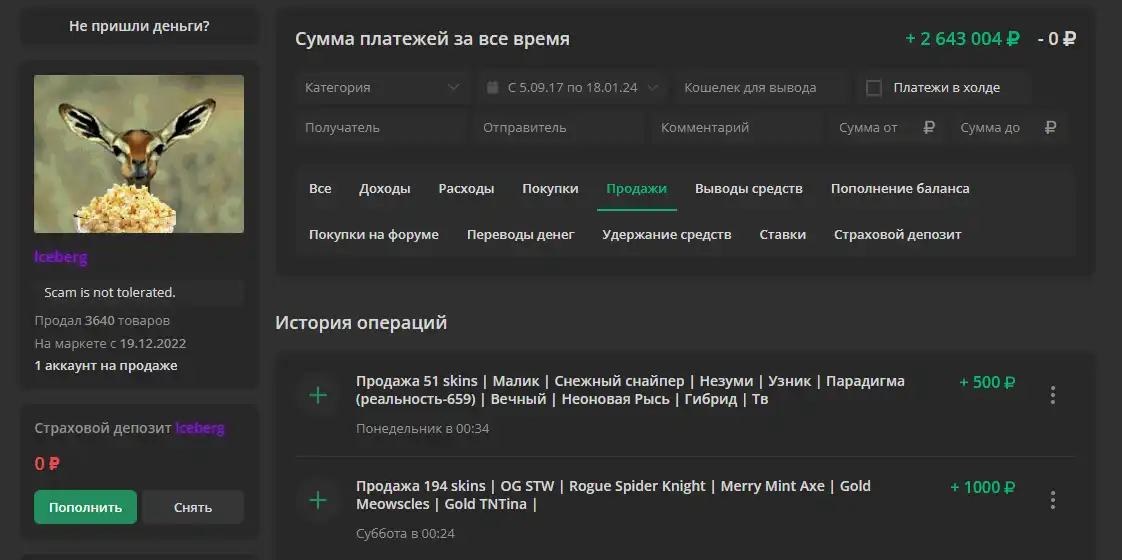
Task: Open the three-dot menu for the +1000 ₽ operation
Action: point(1053,500)
